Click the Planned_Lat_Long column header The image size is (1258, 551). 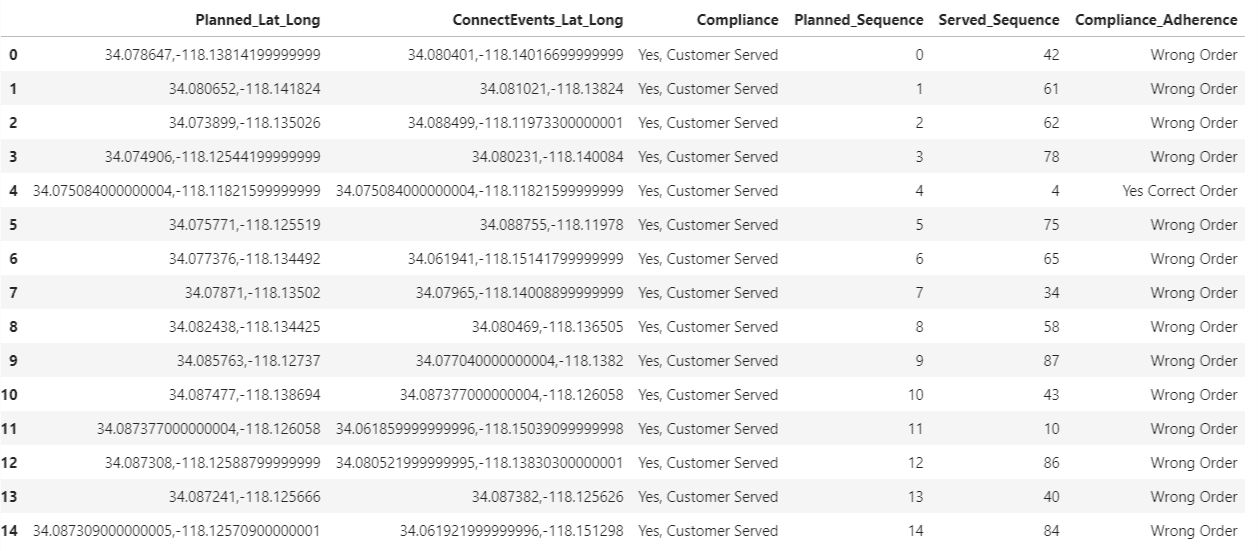click(x=258, y=20)
